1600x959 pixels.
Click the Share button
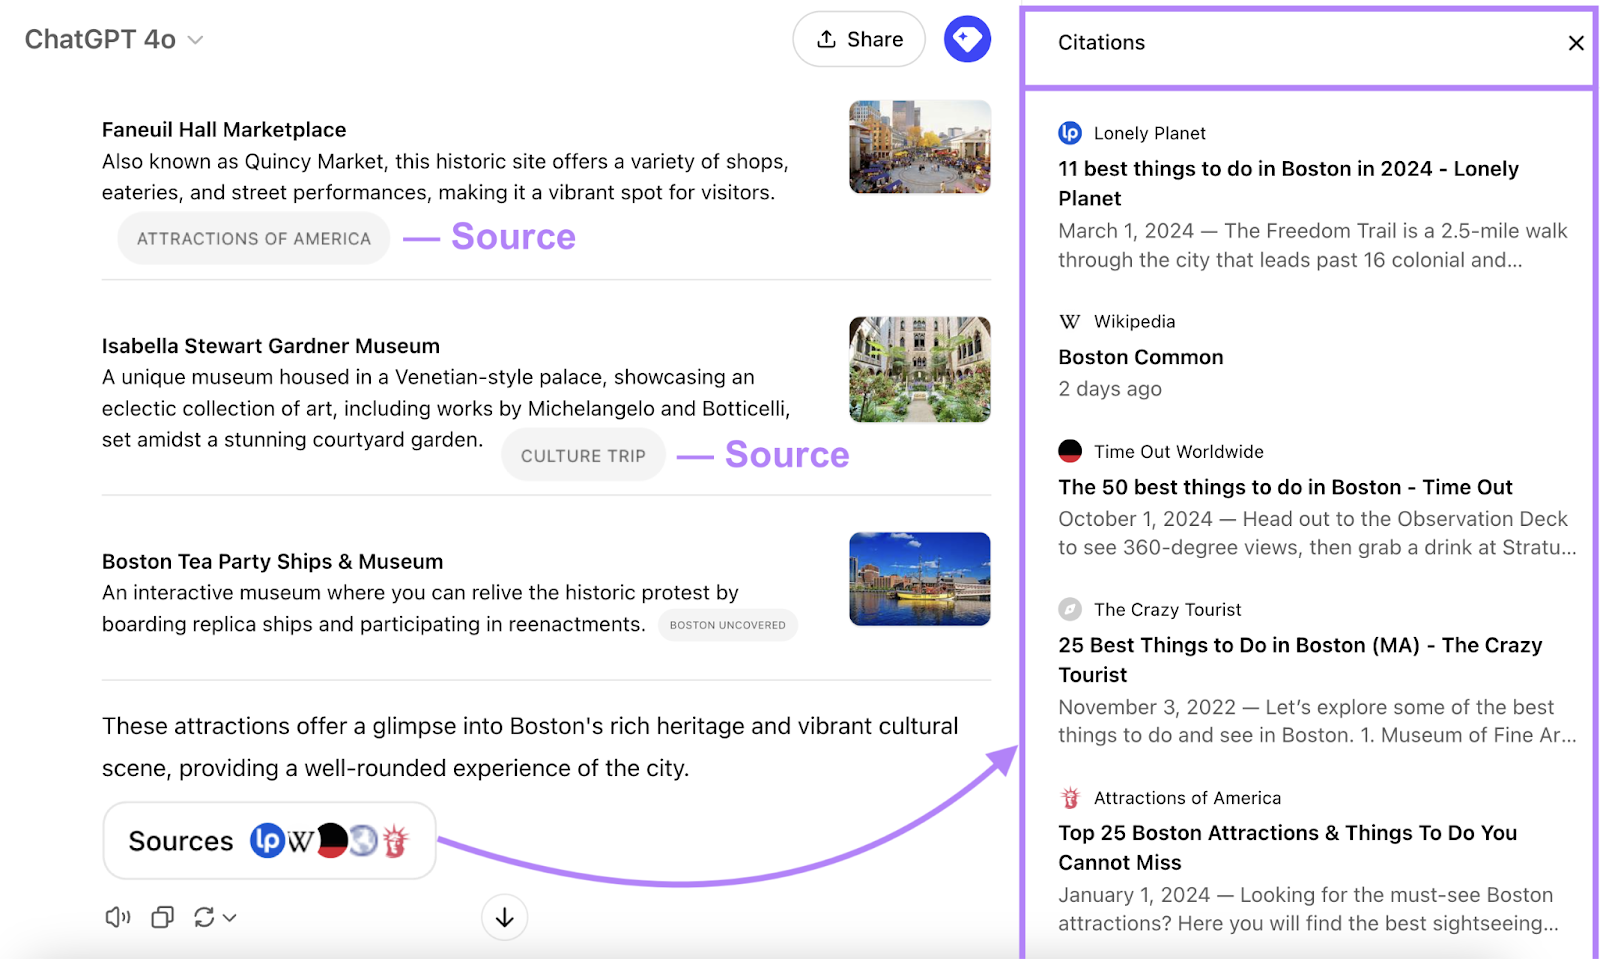pyautogui.click(x=858, y=39)
